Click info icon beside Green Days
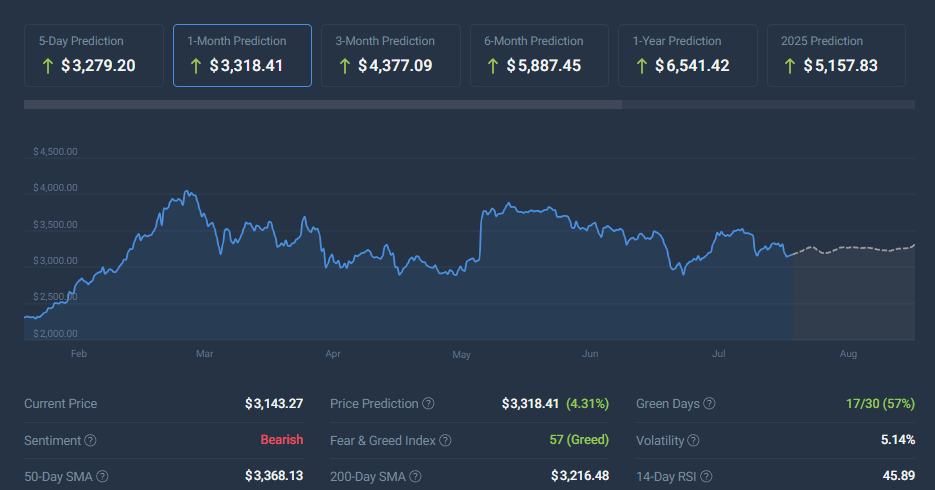 [x=709, y=404]
